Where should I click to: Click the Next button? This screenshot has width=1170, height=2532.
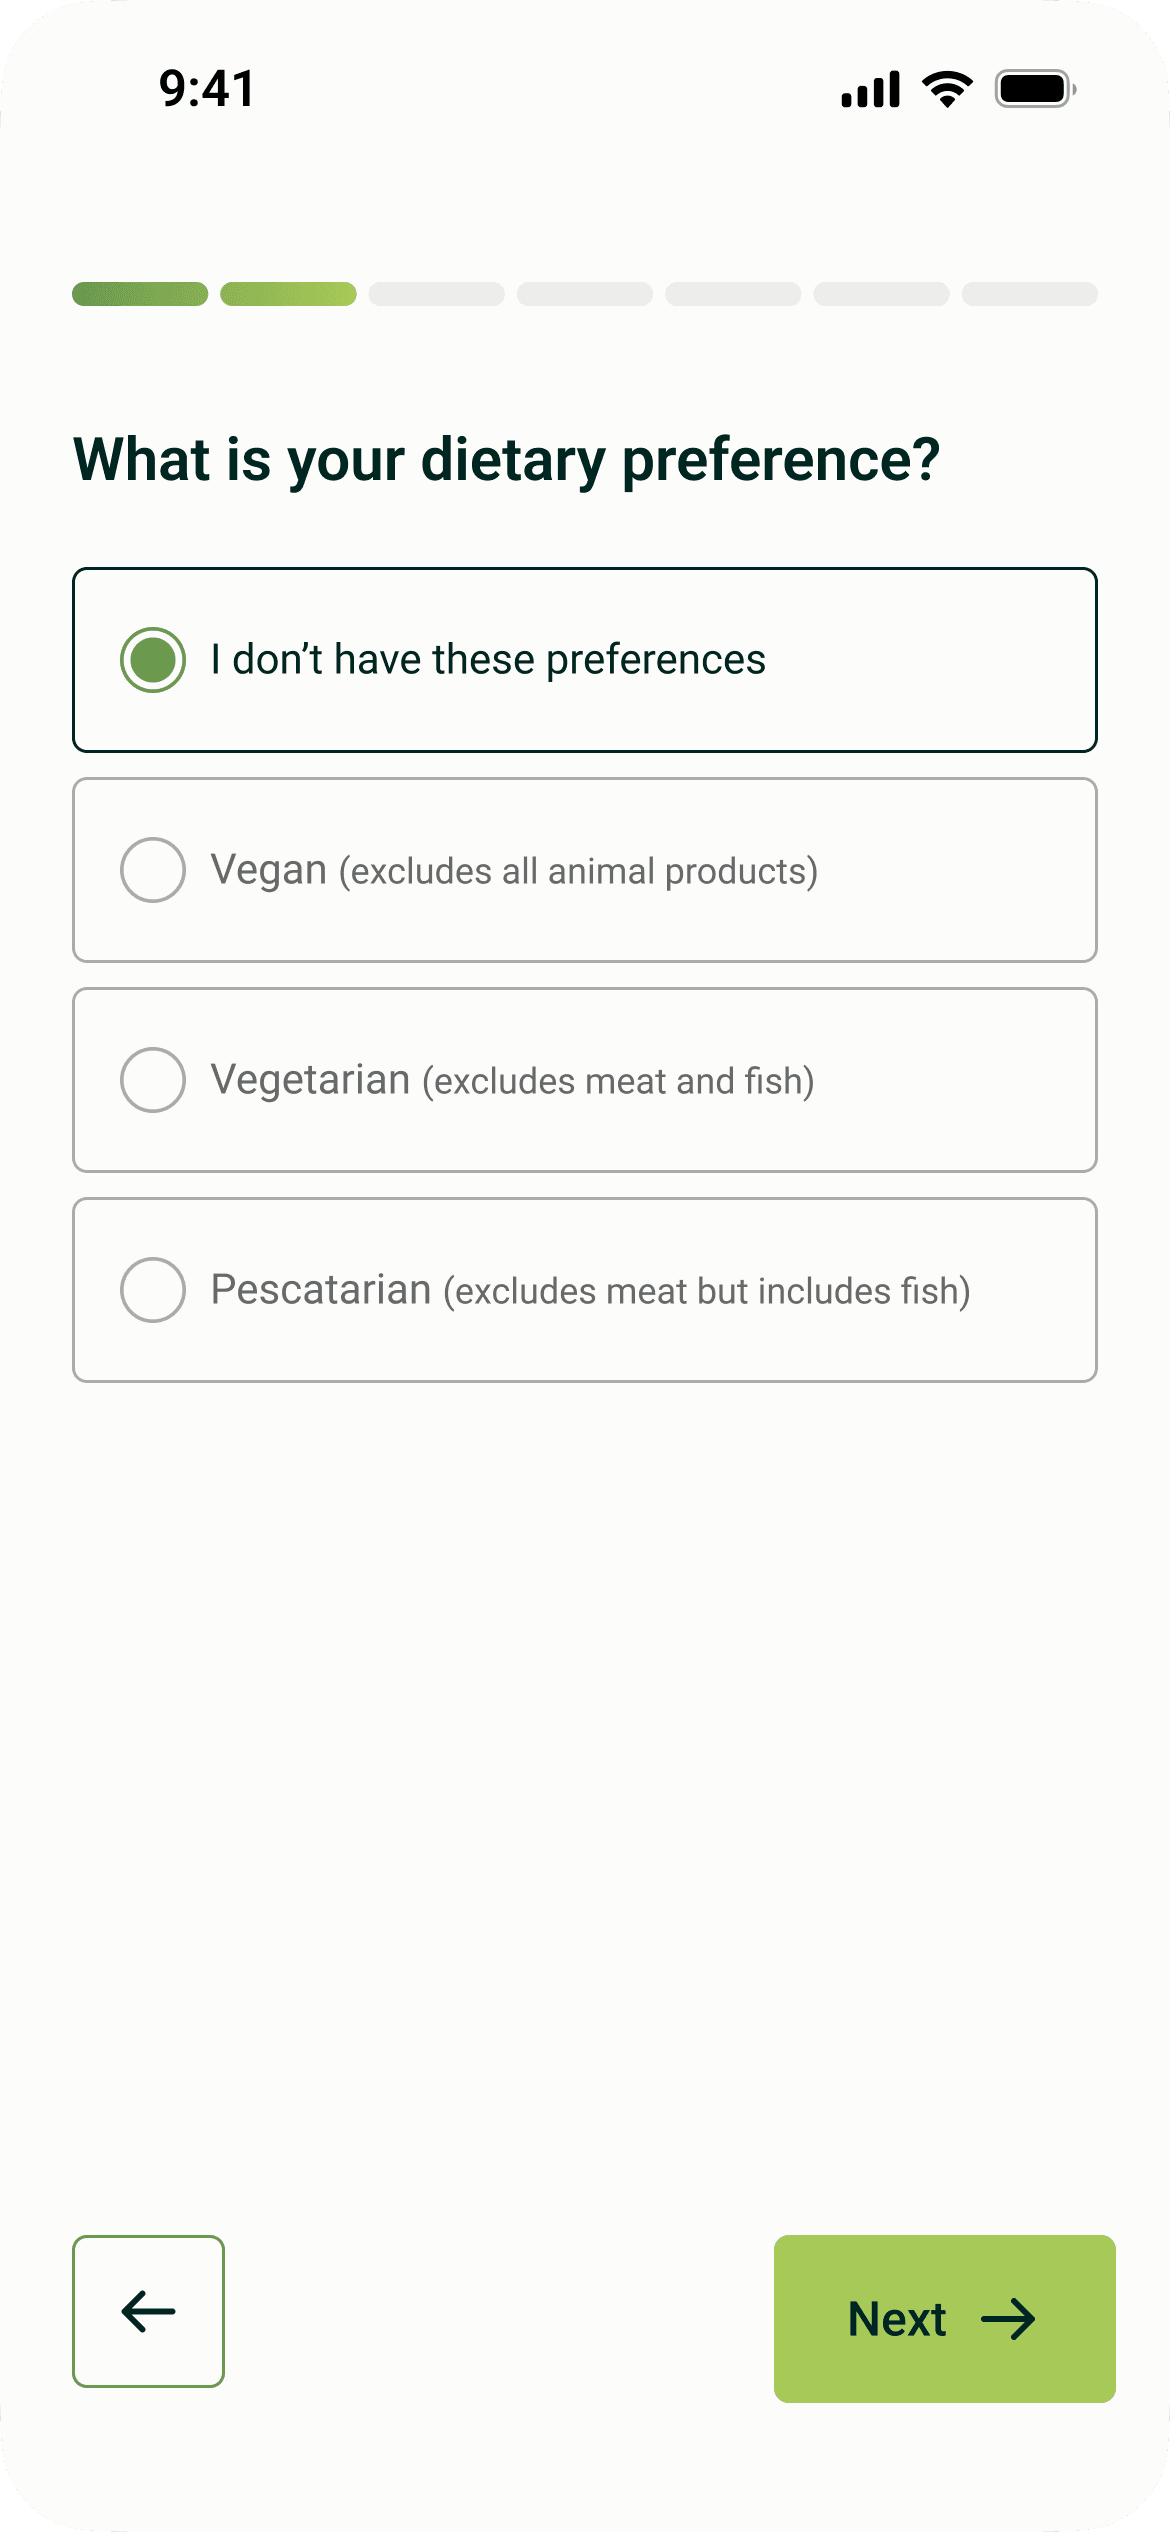pos(945,2319)
